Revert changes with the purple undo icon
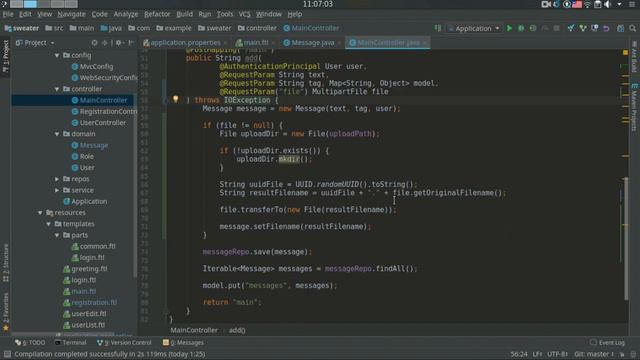 point(606,28)
